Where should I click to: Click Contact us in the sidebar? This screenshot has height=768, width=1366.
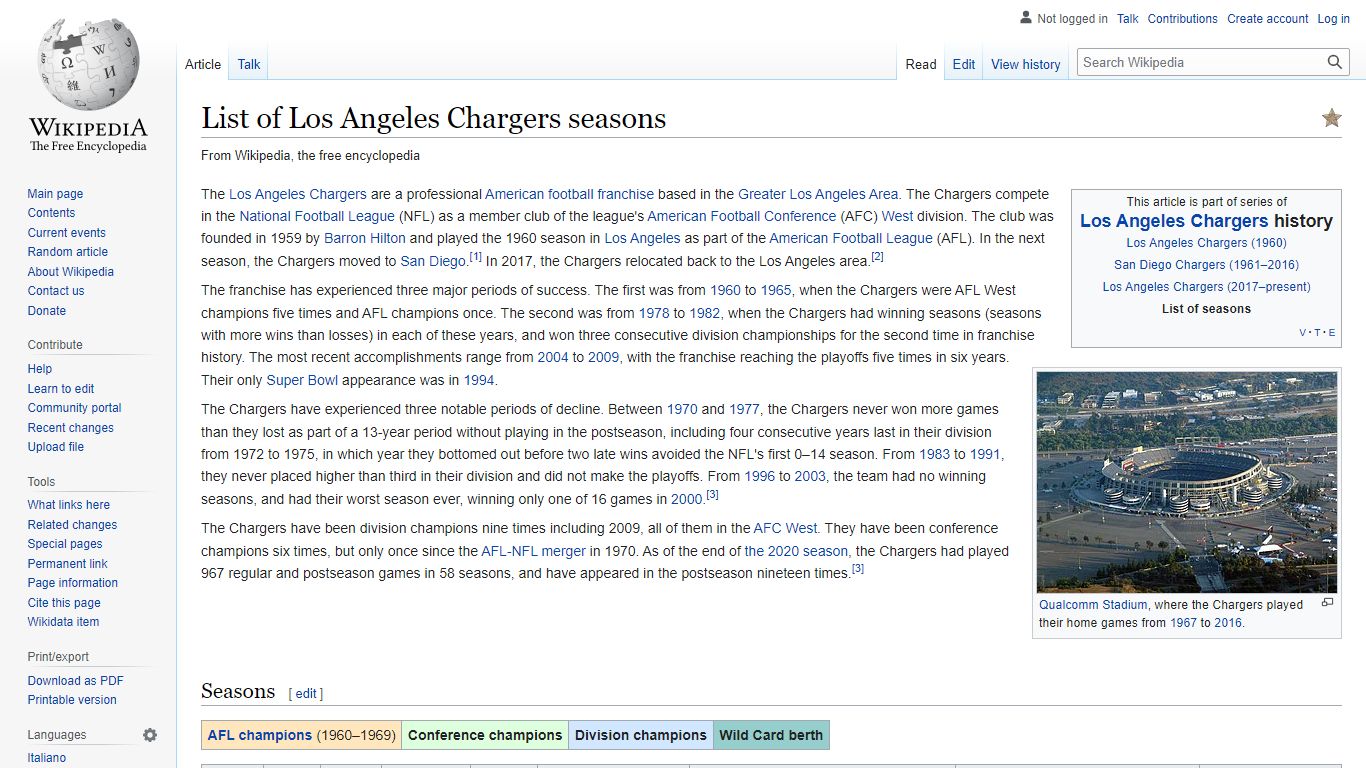[56, 291]
